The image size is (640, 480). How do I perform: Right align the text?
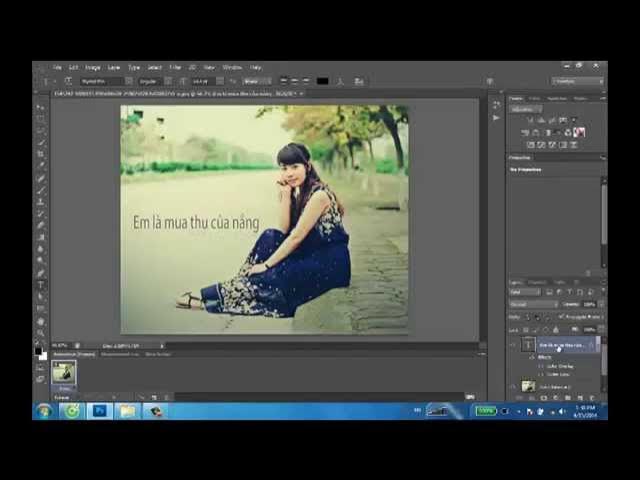tap(306, 81)
